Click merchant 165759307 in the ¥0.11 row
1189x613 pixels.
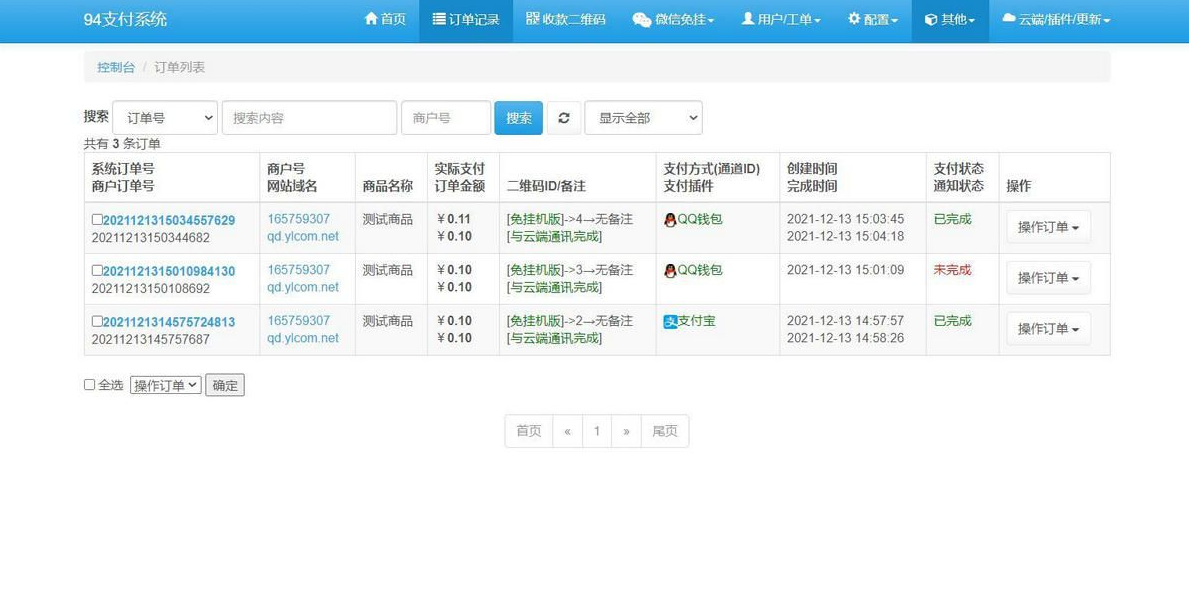click(299, 218)
